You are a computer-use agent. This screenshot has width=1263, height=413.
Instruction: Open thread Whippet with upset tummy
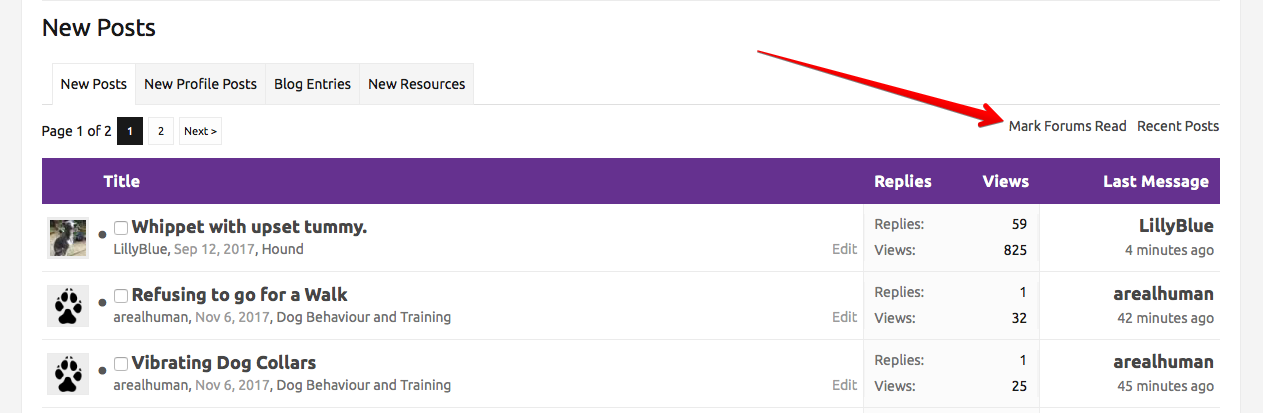[249, 227]
